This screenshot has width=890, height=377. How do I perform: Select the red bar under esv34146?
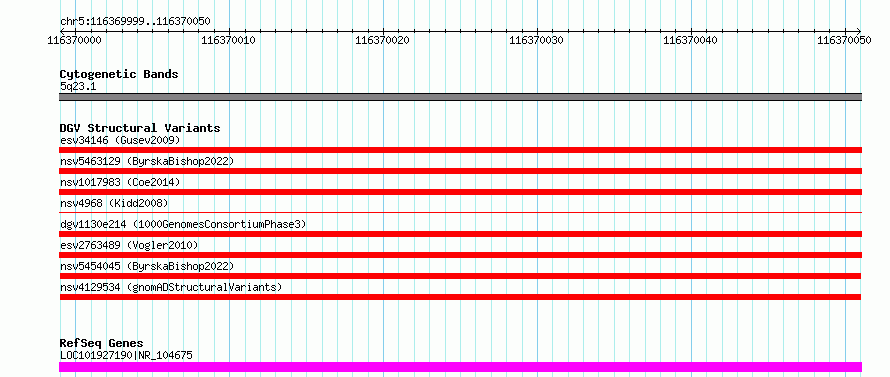[460, 150]
